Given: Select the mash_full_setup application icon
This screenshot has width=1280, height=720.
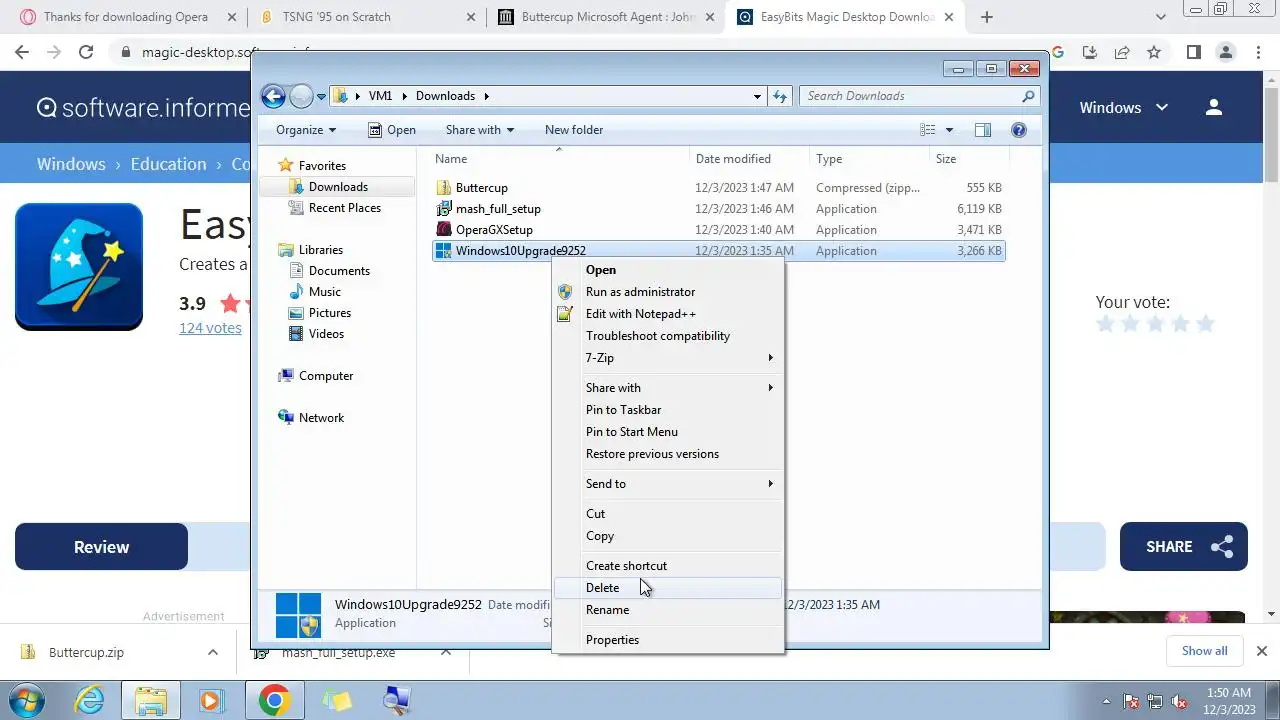Looking at the screenshot, I should pos(444,209).
